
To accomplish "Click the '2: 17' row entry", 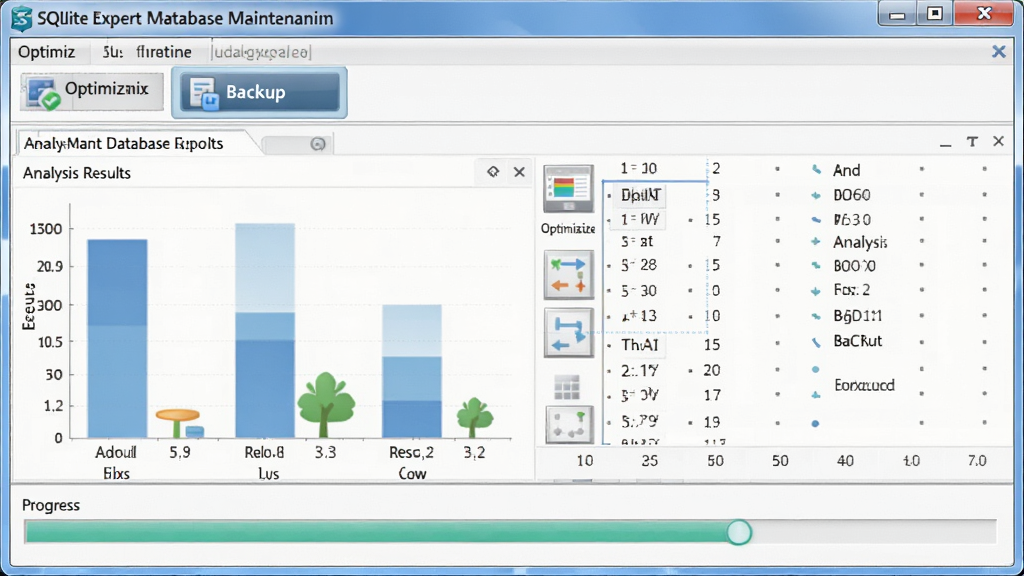I will point(639,370).
